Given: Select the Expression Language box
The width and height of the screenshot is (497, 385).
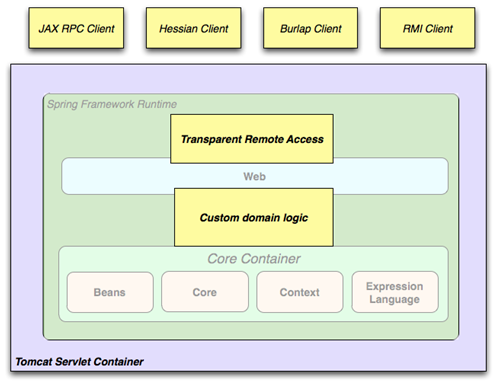Looking at the screenshot, I should click(x=395, y=292).
